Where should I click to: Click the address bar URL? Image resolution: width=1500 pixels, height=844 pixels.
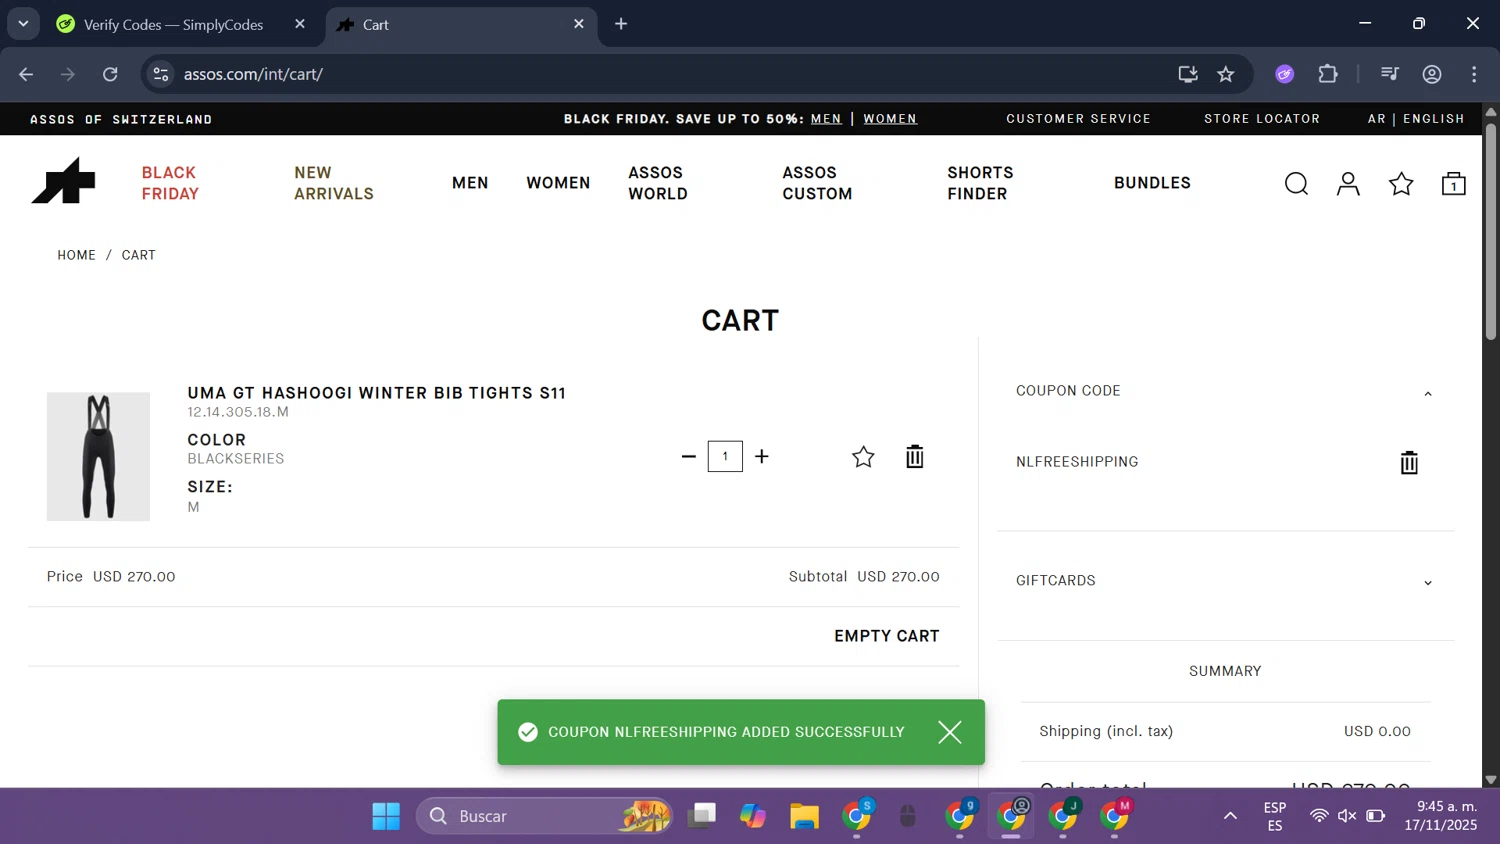pyautogui.click(x=253, y=74)
